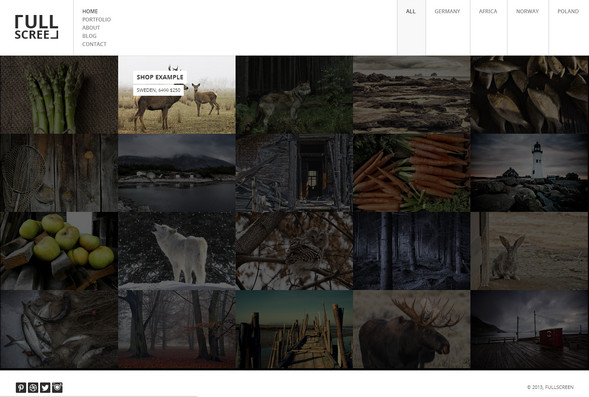This screenshot has height=397, width=589.
Task: Open the Twitter social icon
Action: point(45,387)
